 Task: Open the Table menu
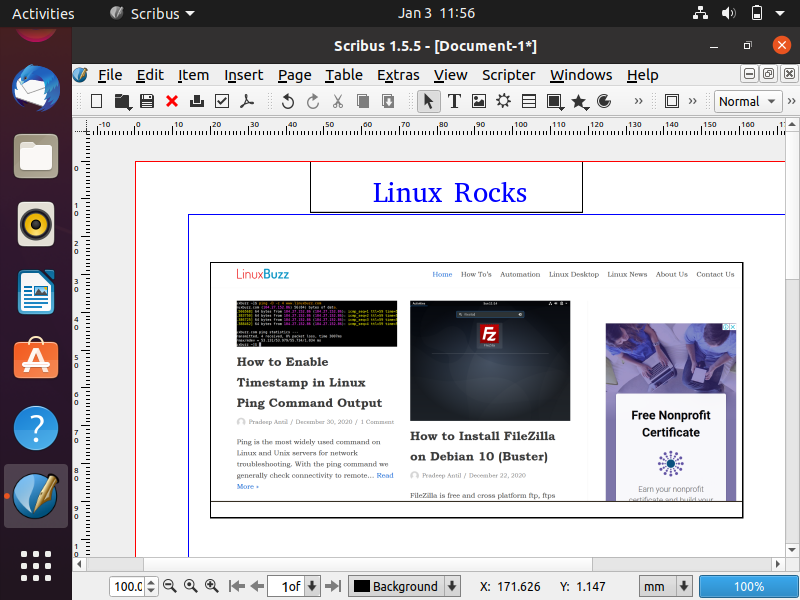(x=344, y=75)
